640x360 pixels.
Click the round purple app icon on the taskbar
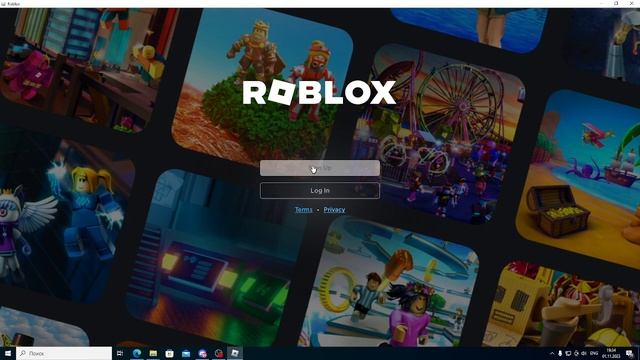[x=202, y=353]
